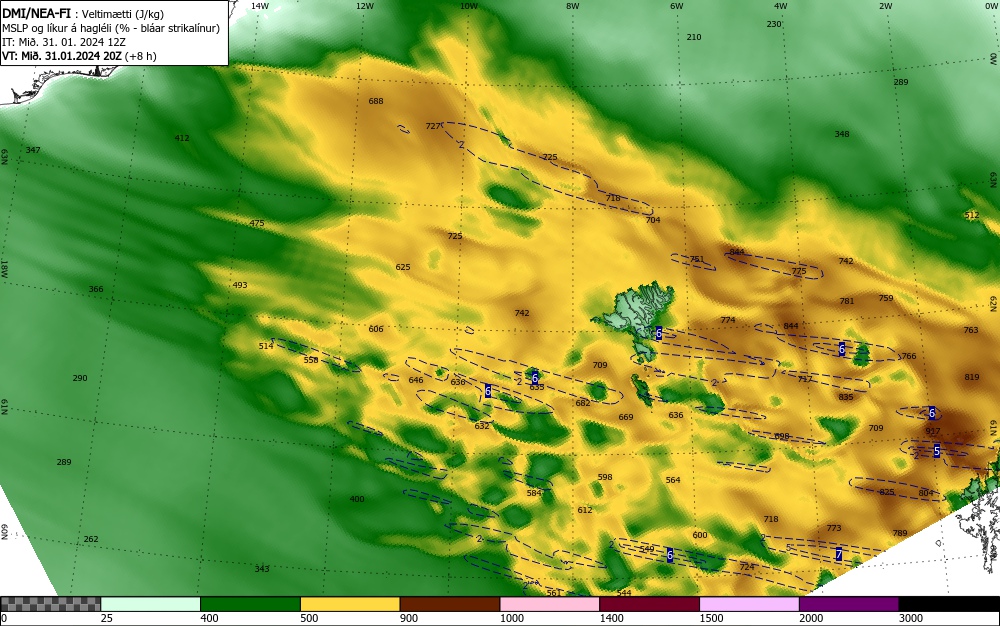This screenshot has height=626, width=1000.
Task: Click the 8W longitude label
Action: point(573,6)
